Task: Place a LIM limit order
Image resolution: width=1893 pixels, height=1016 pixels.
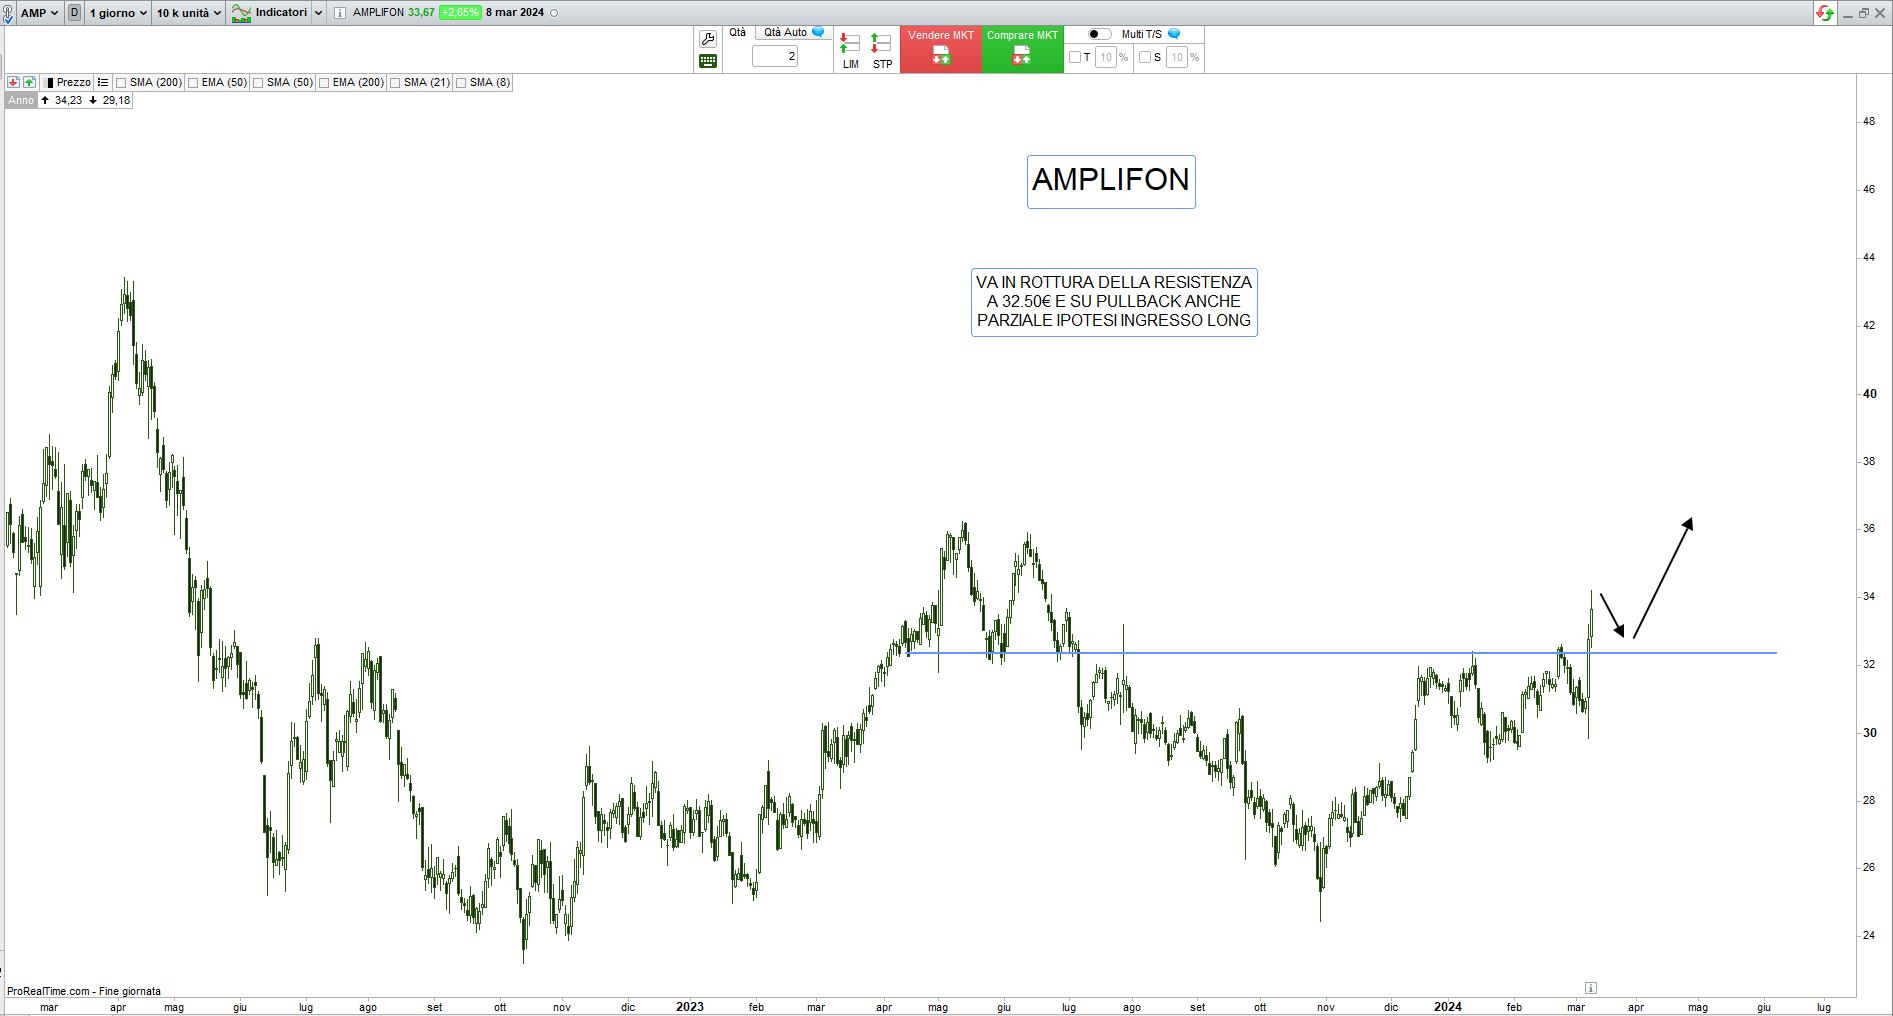Action: (850, 50)
